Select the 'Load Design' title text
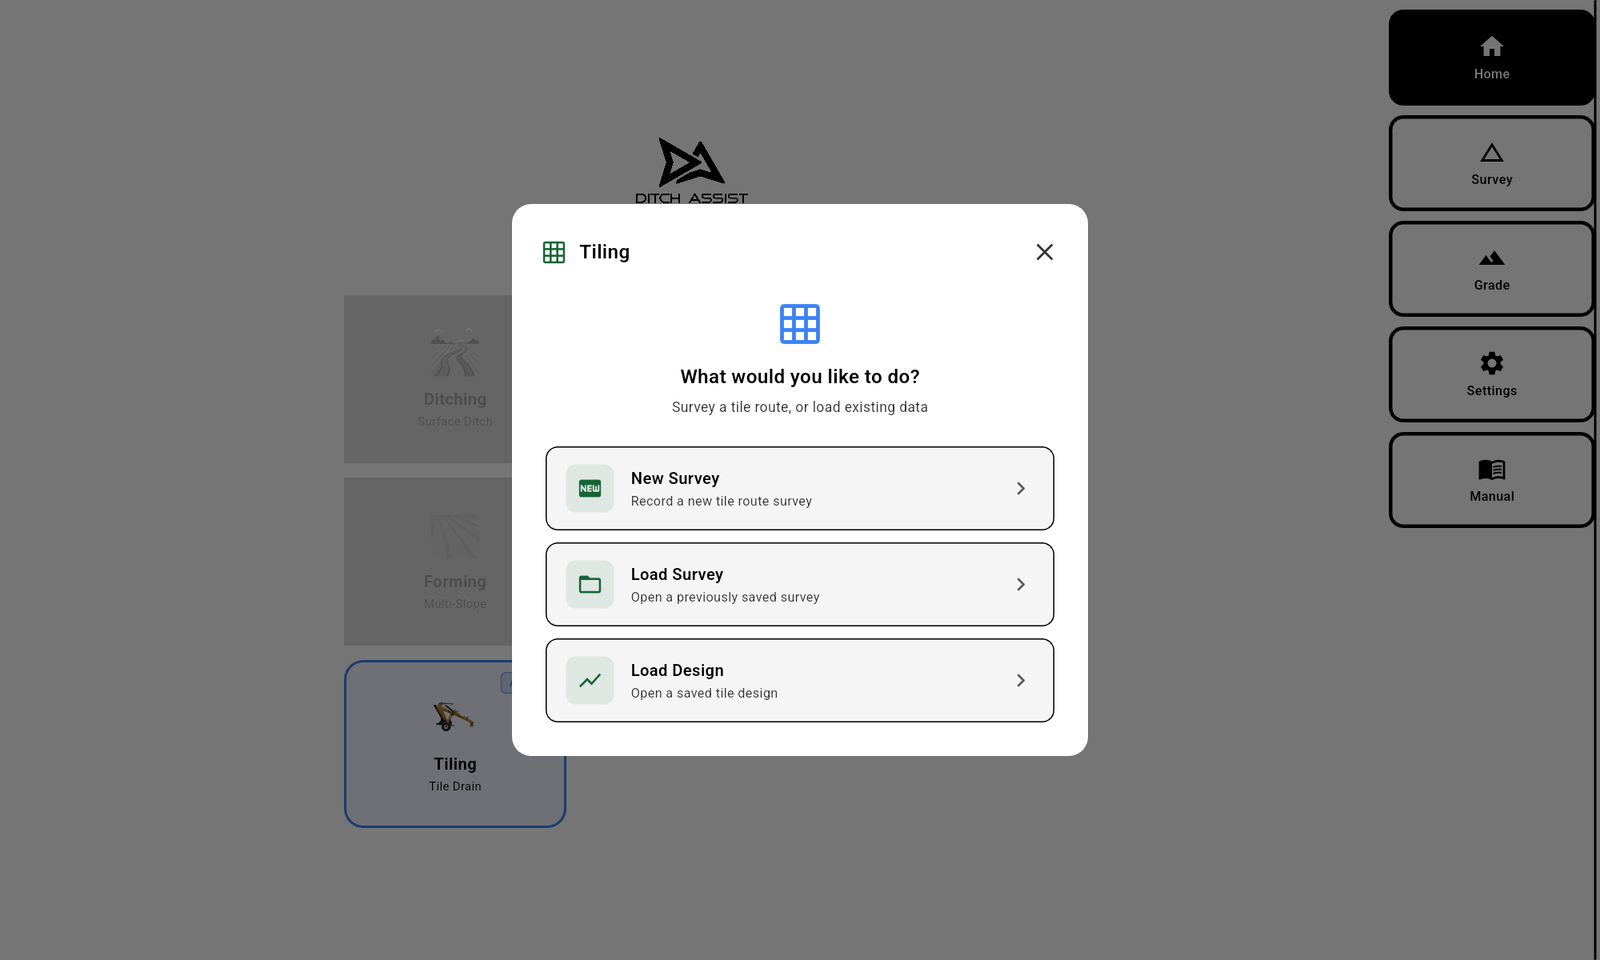 point(677,670)
